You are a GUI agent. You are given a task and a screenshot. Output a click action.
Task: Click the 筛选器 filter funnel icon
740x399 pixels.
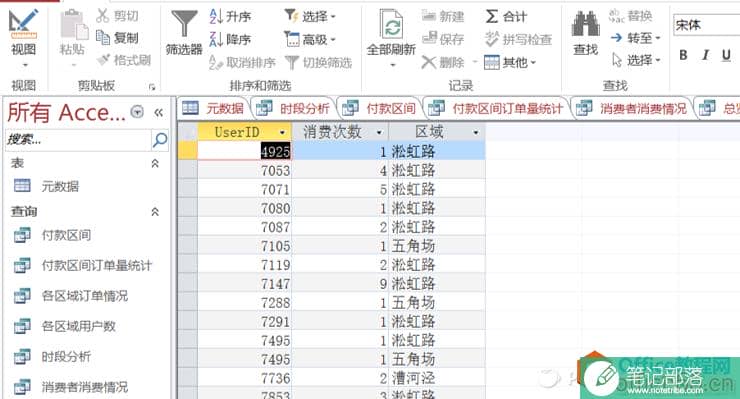pos(184,24)
